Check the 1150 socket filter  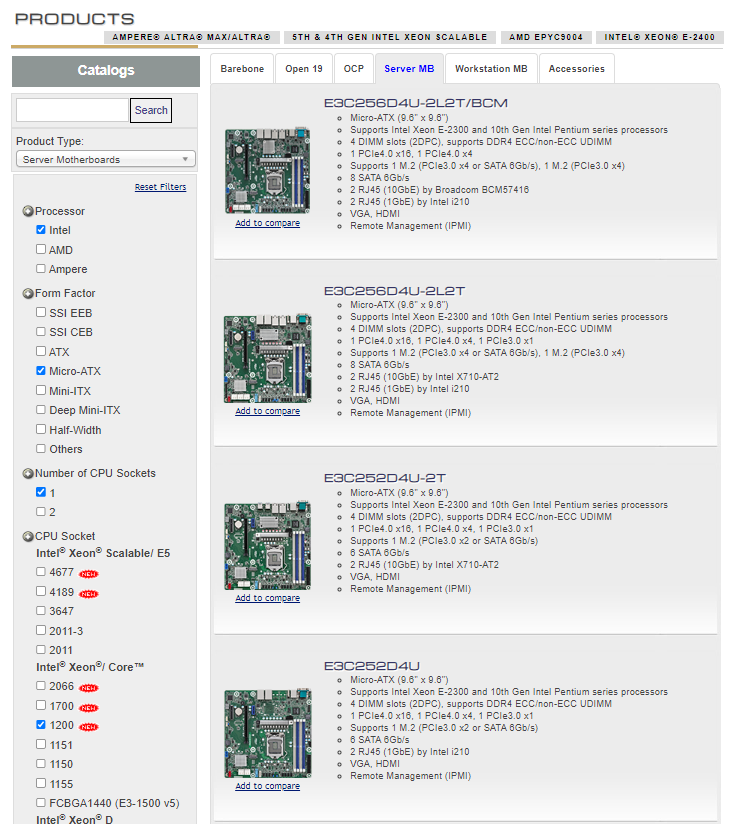(41, 764)
